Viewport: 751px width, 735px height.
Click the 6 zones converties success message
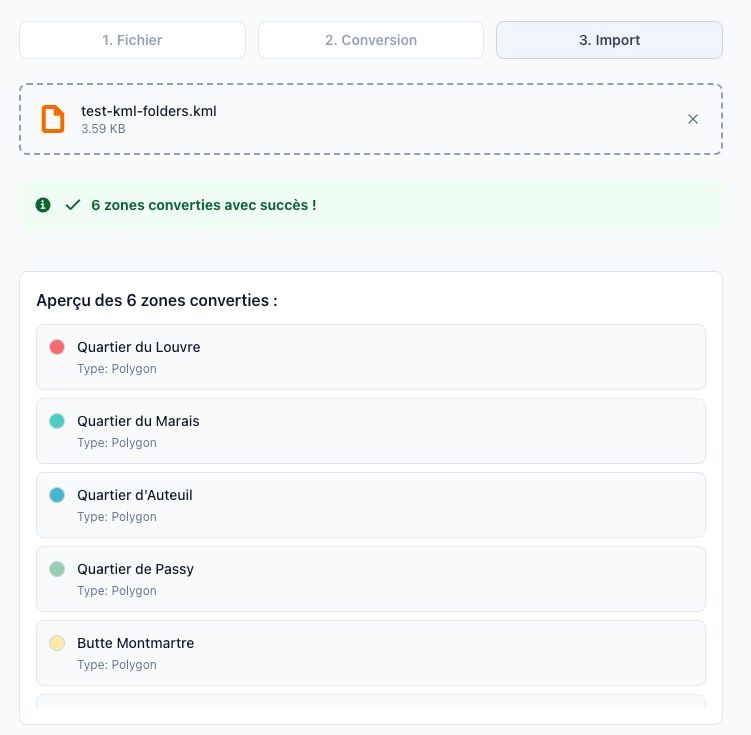point(204,205)
